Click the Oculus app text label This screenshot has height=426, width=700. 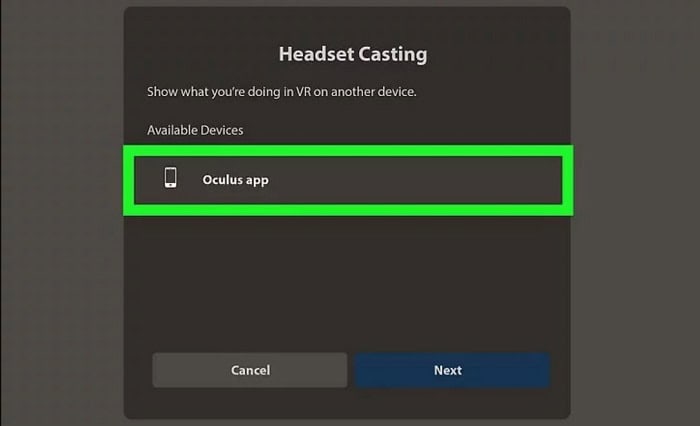(235, 180)
